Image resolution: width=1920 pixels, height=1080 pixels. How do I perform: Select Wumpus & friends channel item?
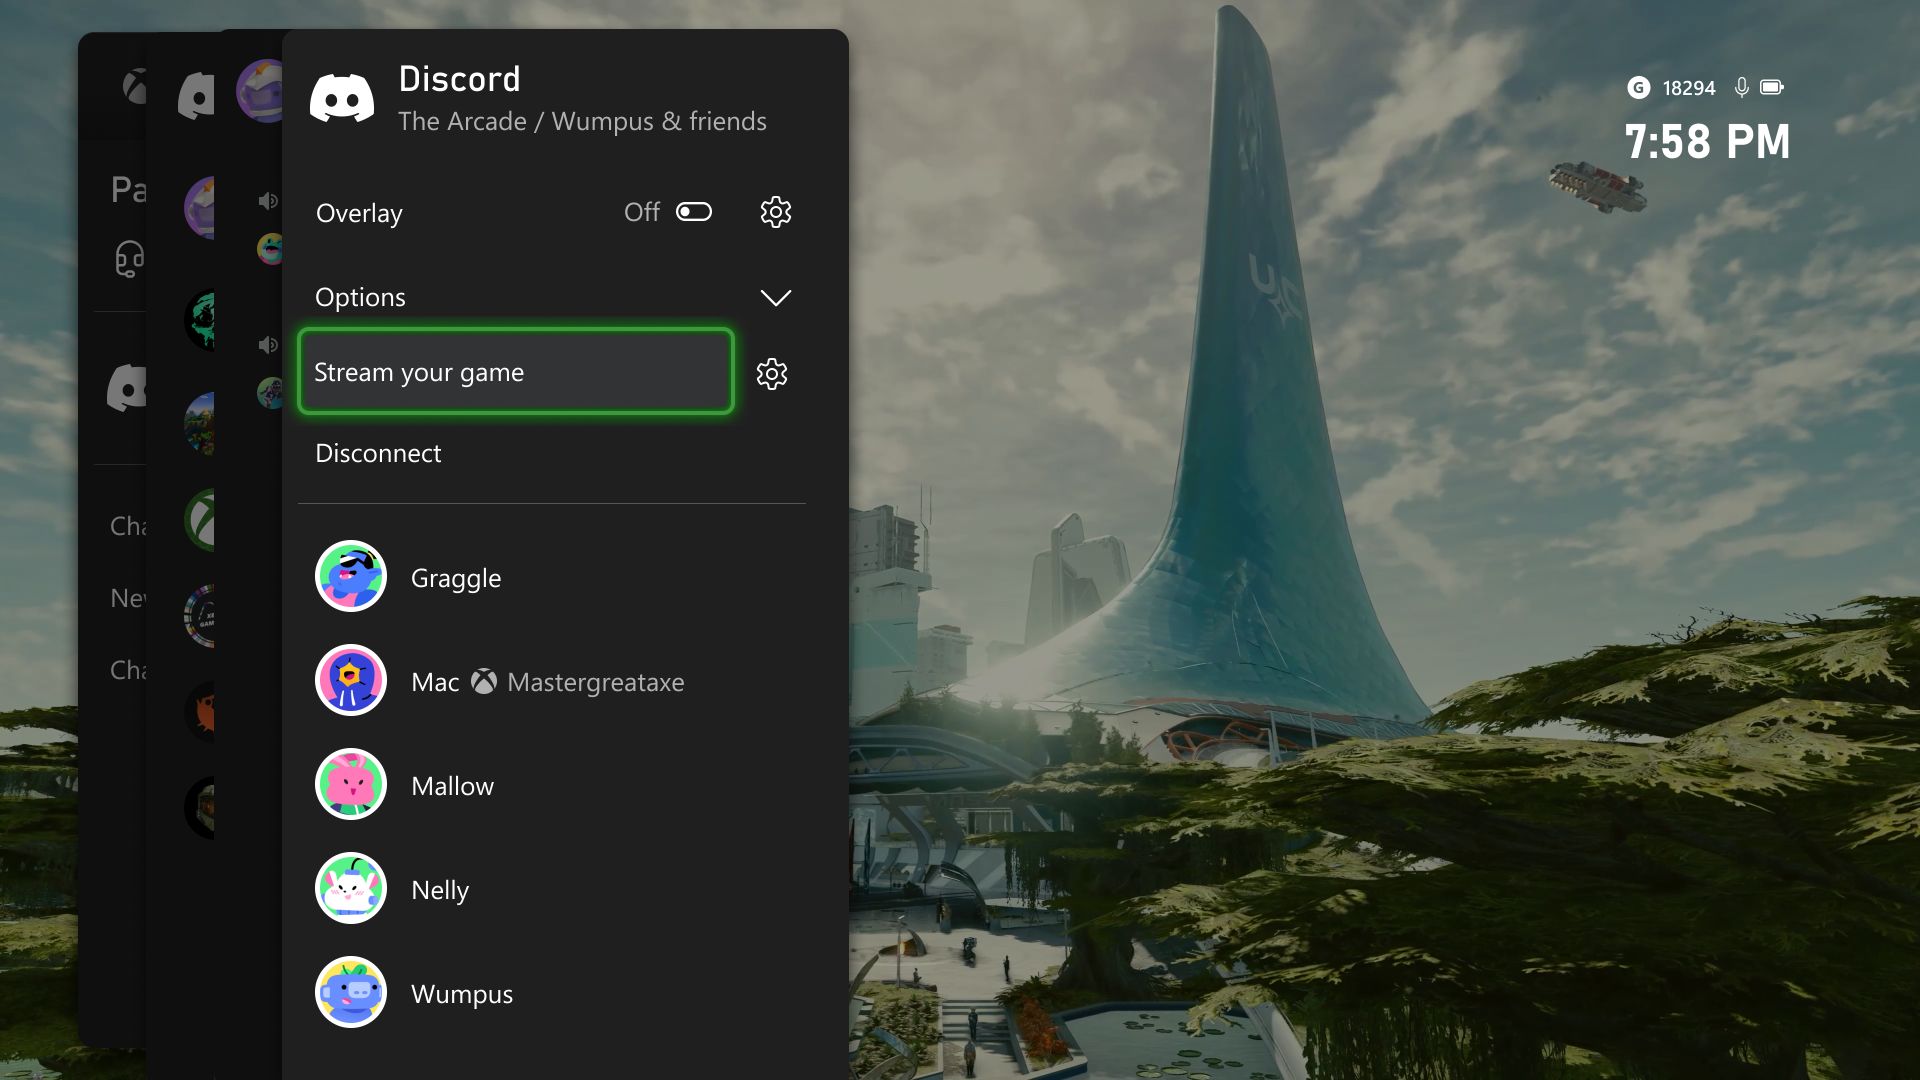click(x=582, y=120)
